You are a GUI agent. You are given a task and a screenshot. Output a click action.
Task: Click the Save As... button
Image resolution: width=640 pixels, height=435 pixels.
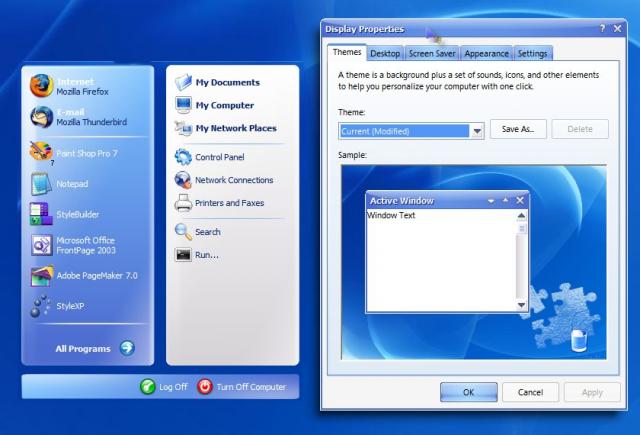(518, 129)
